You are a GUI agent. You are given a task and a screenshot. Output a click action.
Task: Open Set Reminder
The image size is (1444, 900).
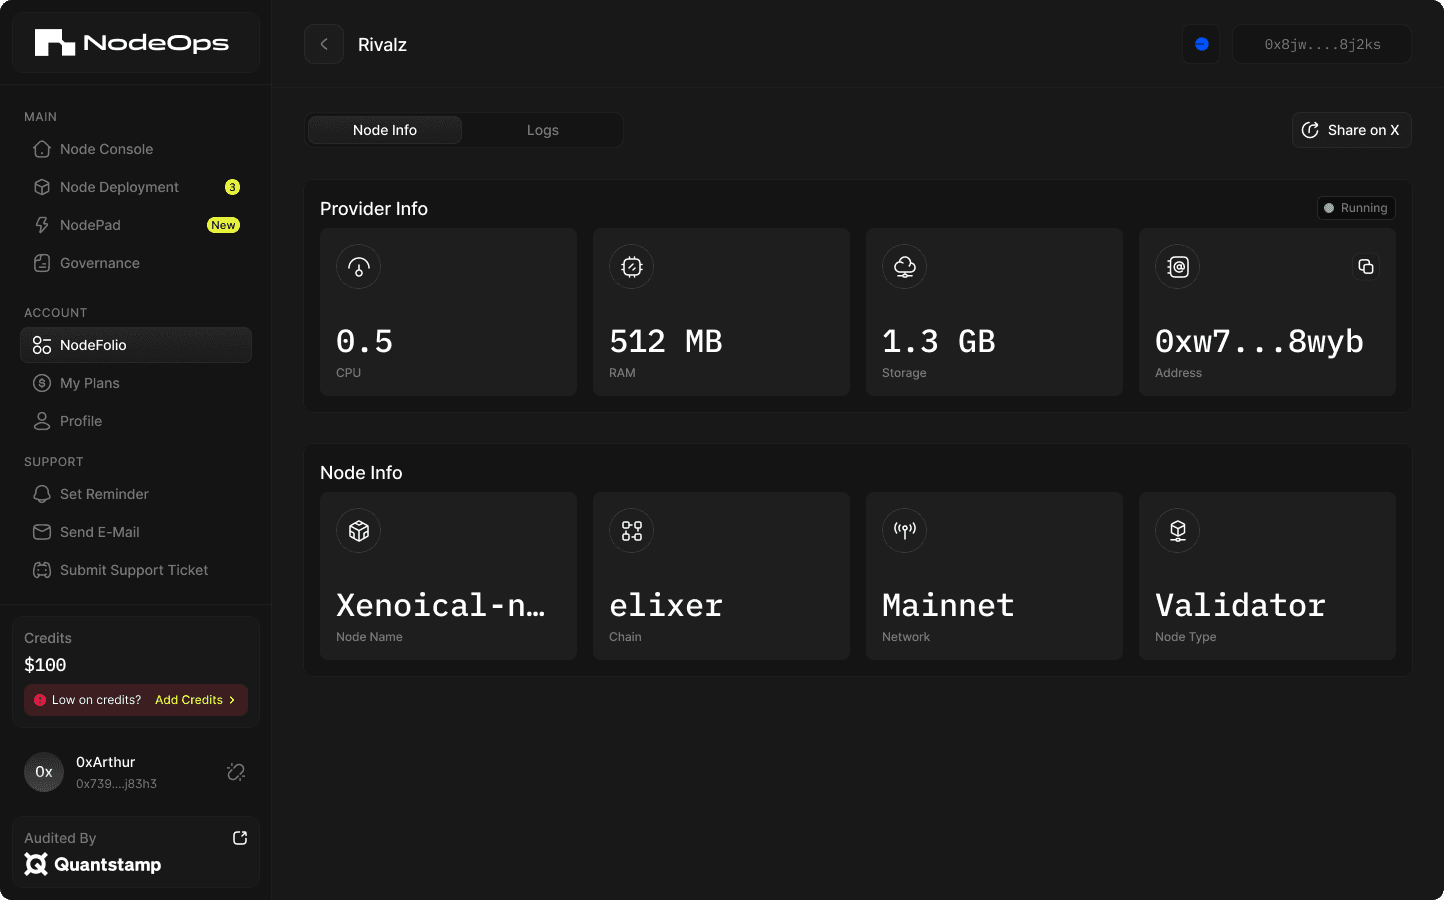[x=136, y=494]
